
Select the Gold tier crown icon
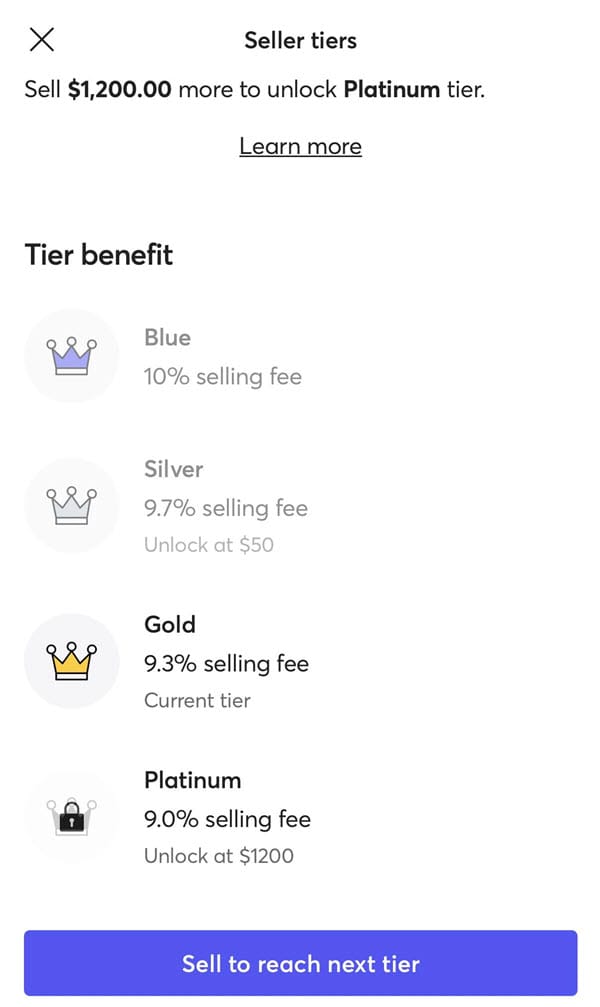click(71, 661)
